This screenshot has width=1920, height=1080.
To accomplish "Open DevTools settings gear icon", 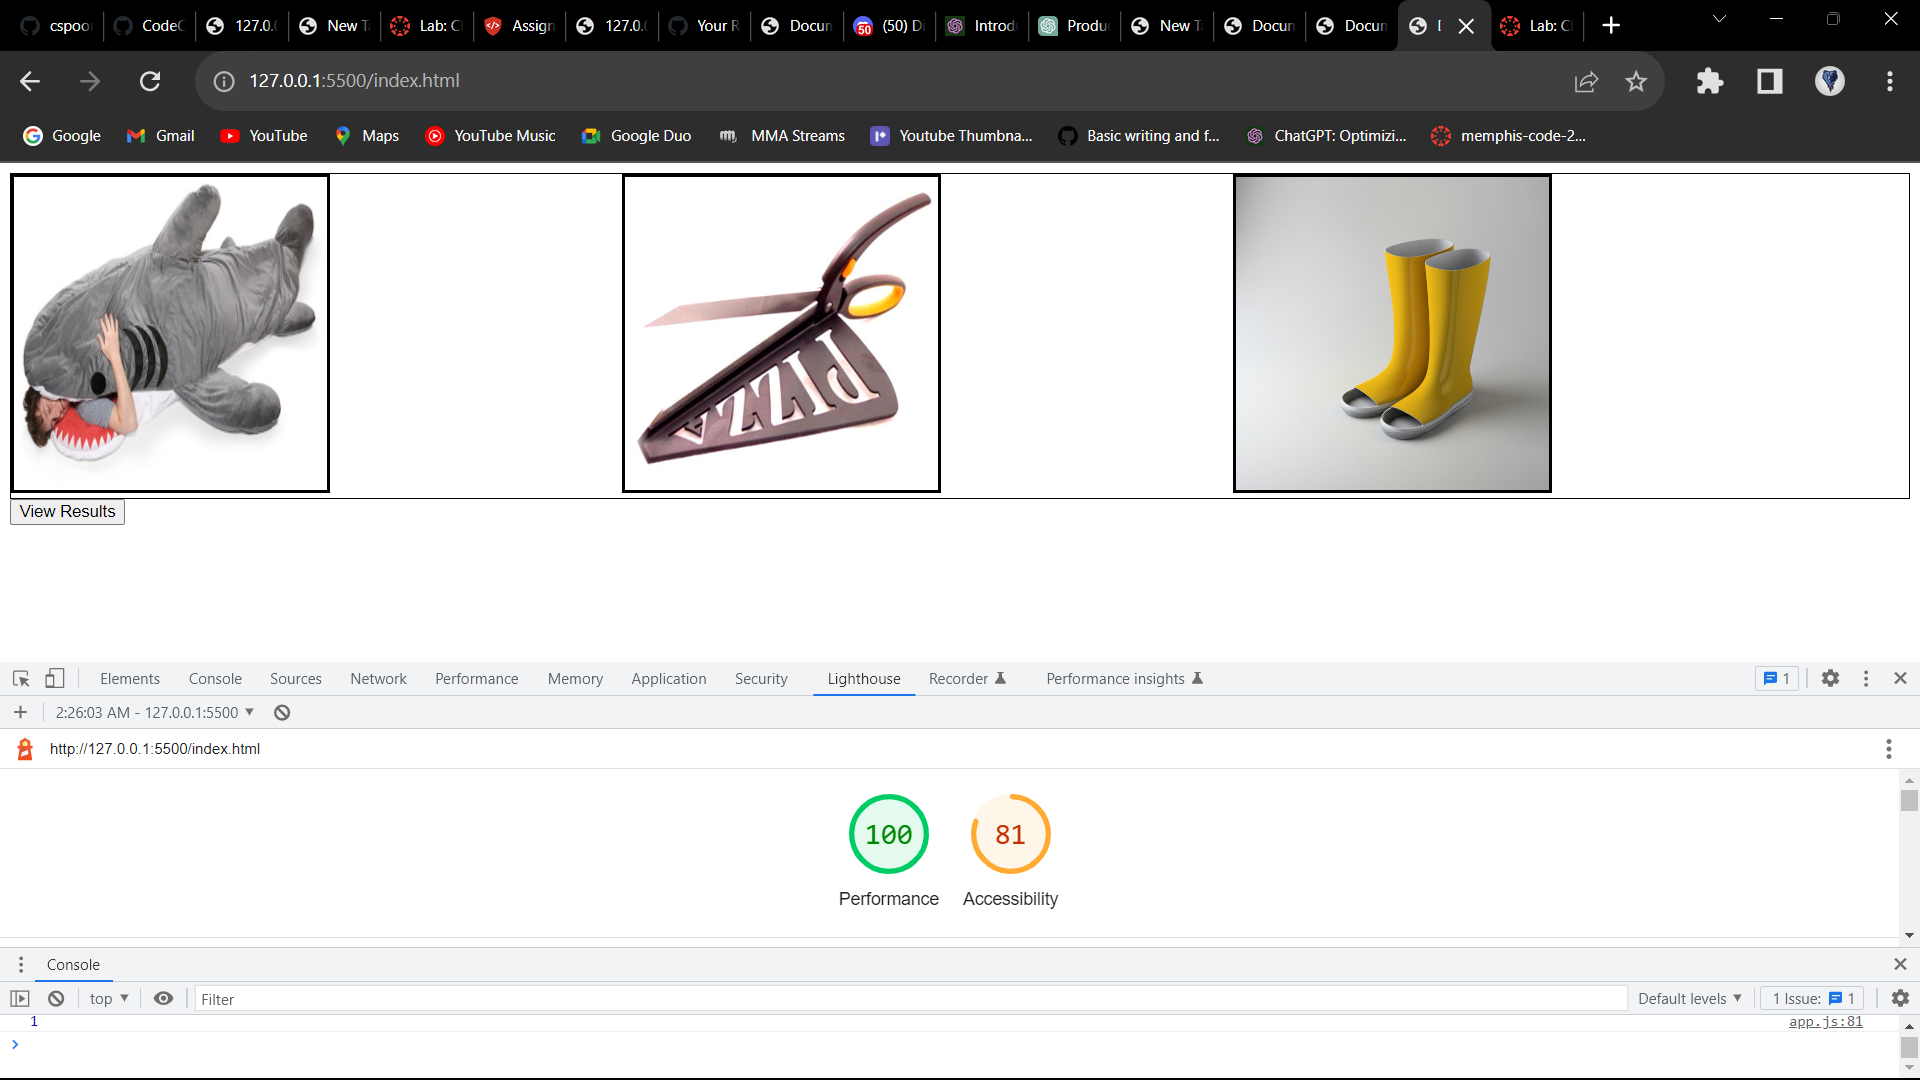I will [x=1830, y=679].
